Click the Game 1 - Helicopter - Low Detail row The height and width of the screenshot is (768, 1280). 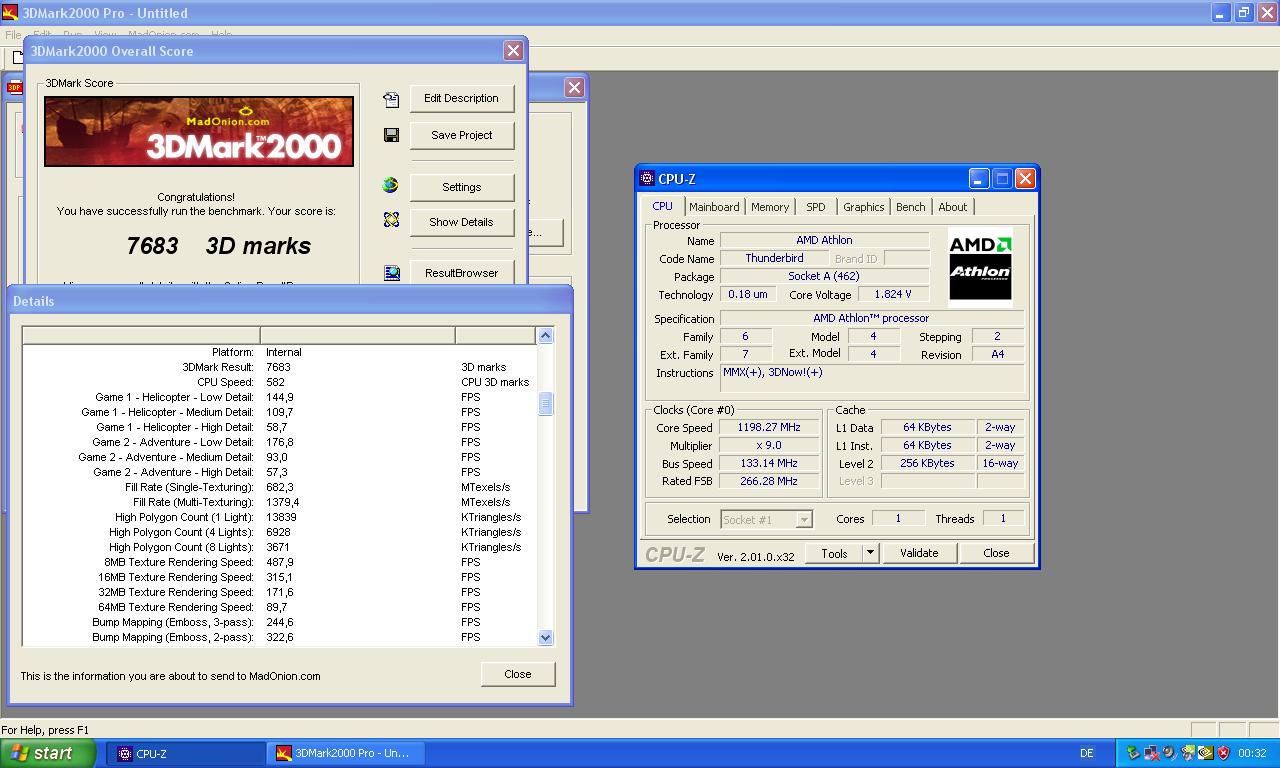click(x=279, y=397)
